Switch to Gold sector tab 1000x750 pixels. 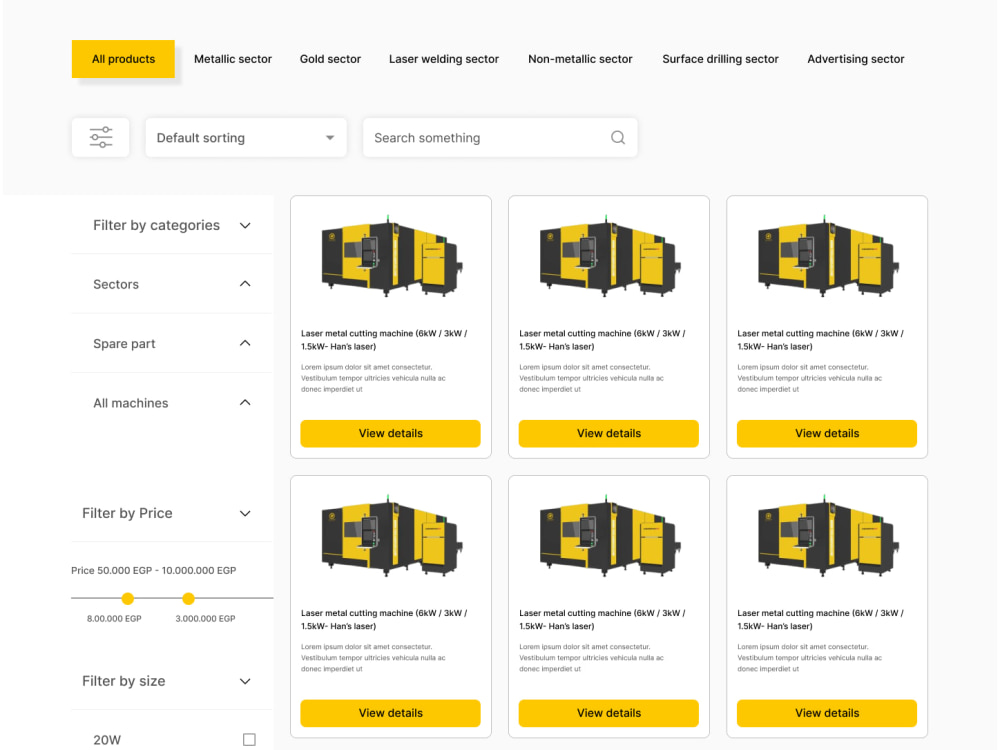click(x=330, y=59)
